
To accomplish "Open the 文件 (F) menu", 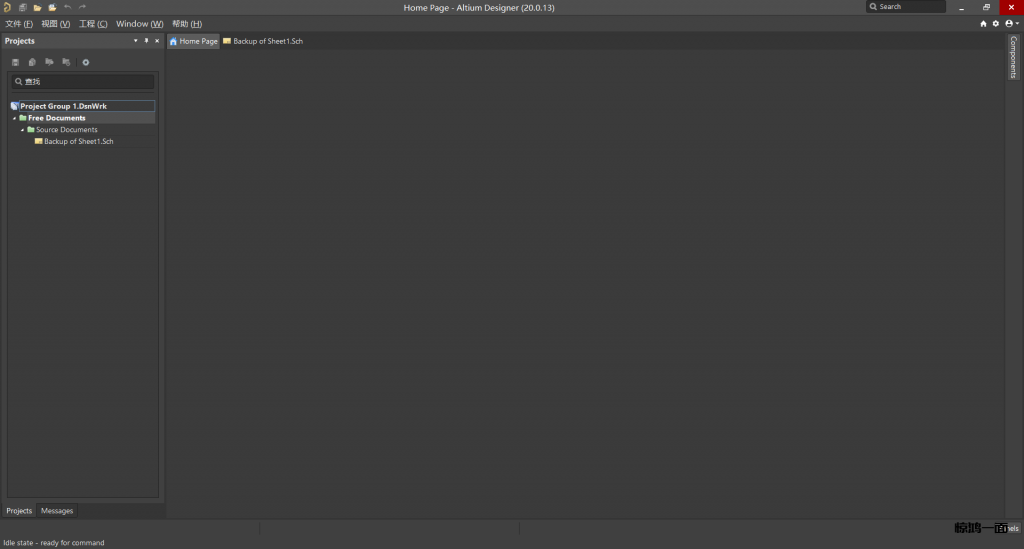I will click(x=19, y=23).
